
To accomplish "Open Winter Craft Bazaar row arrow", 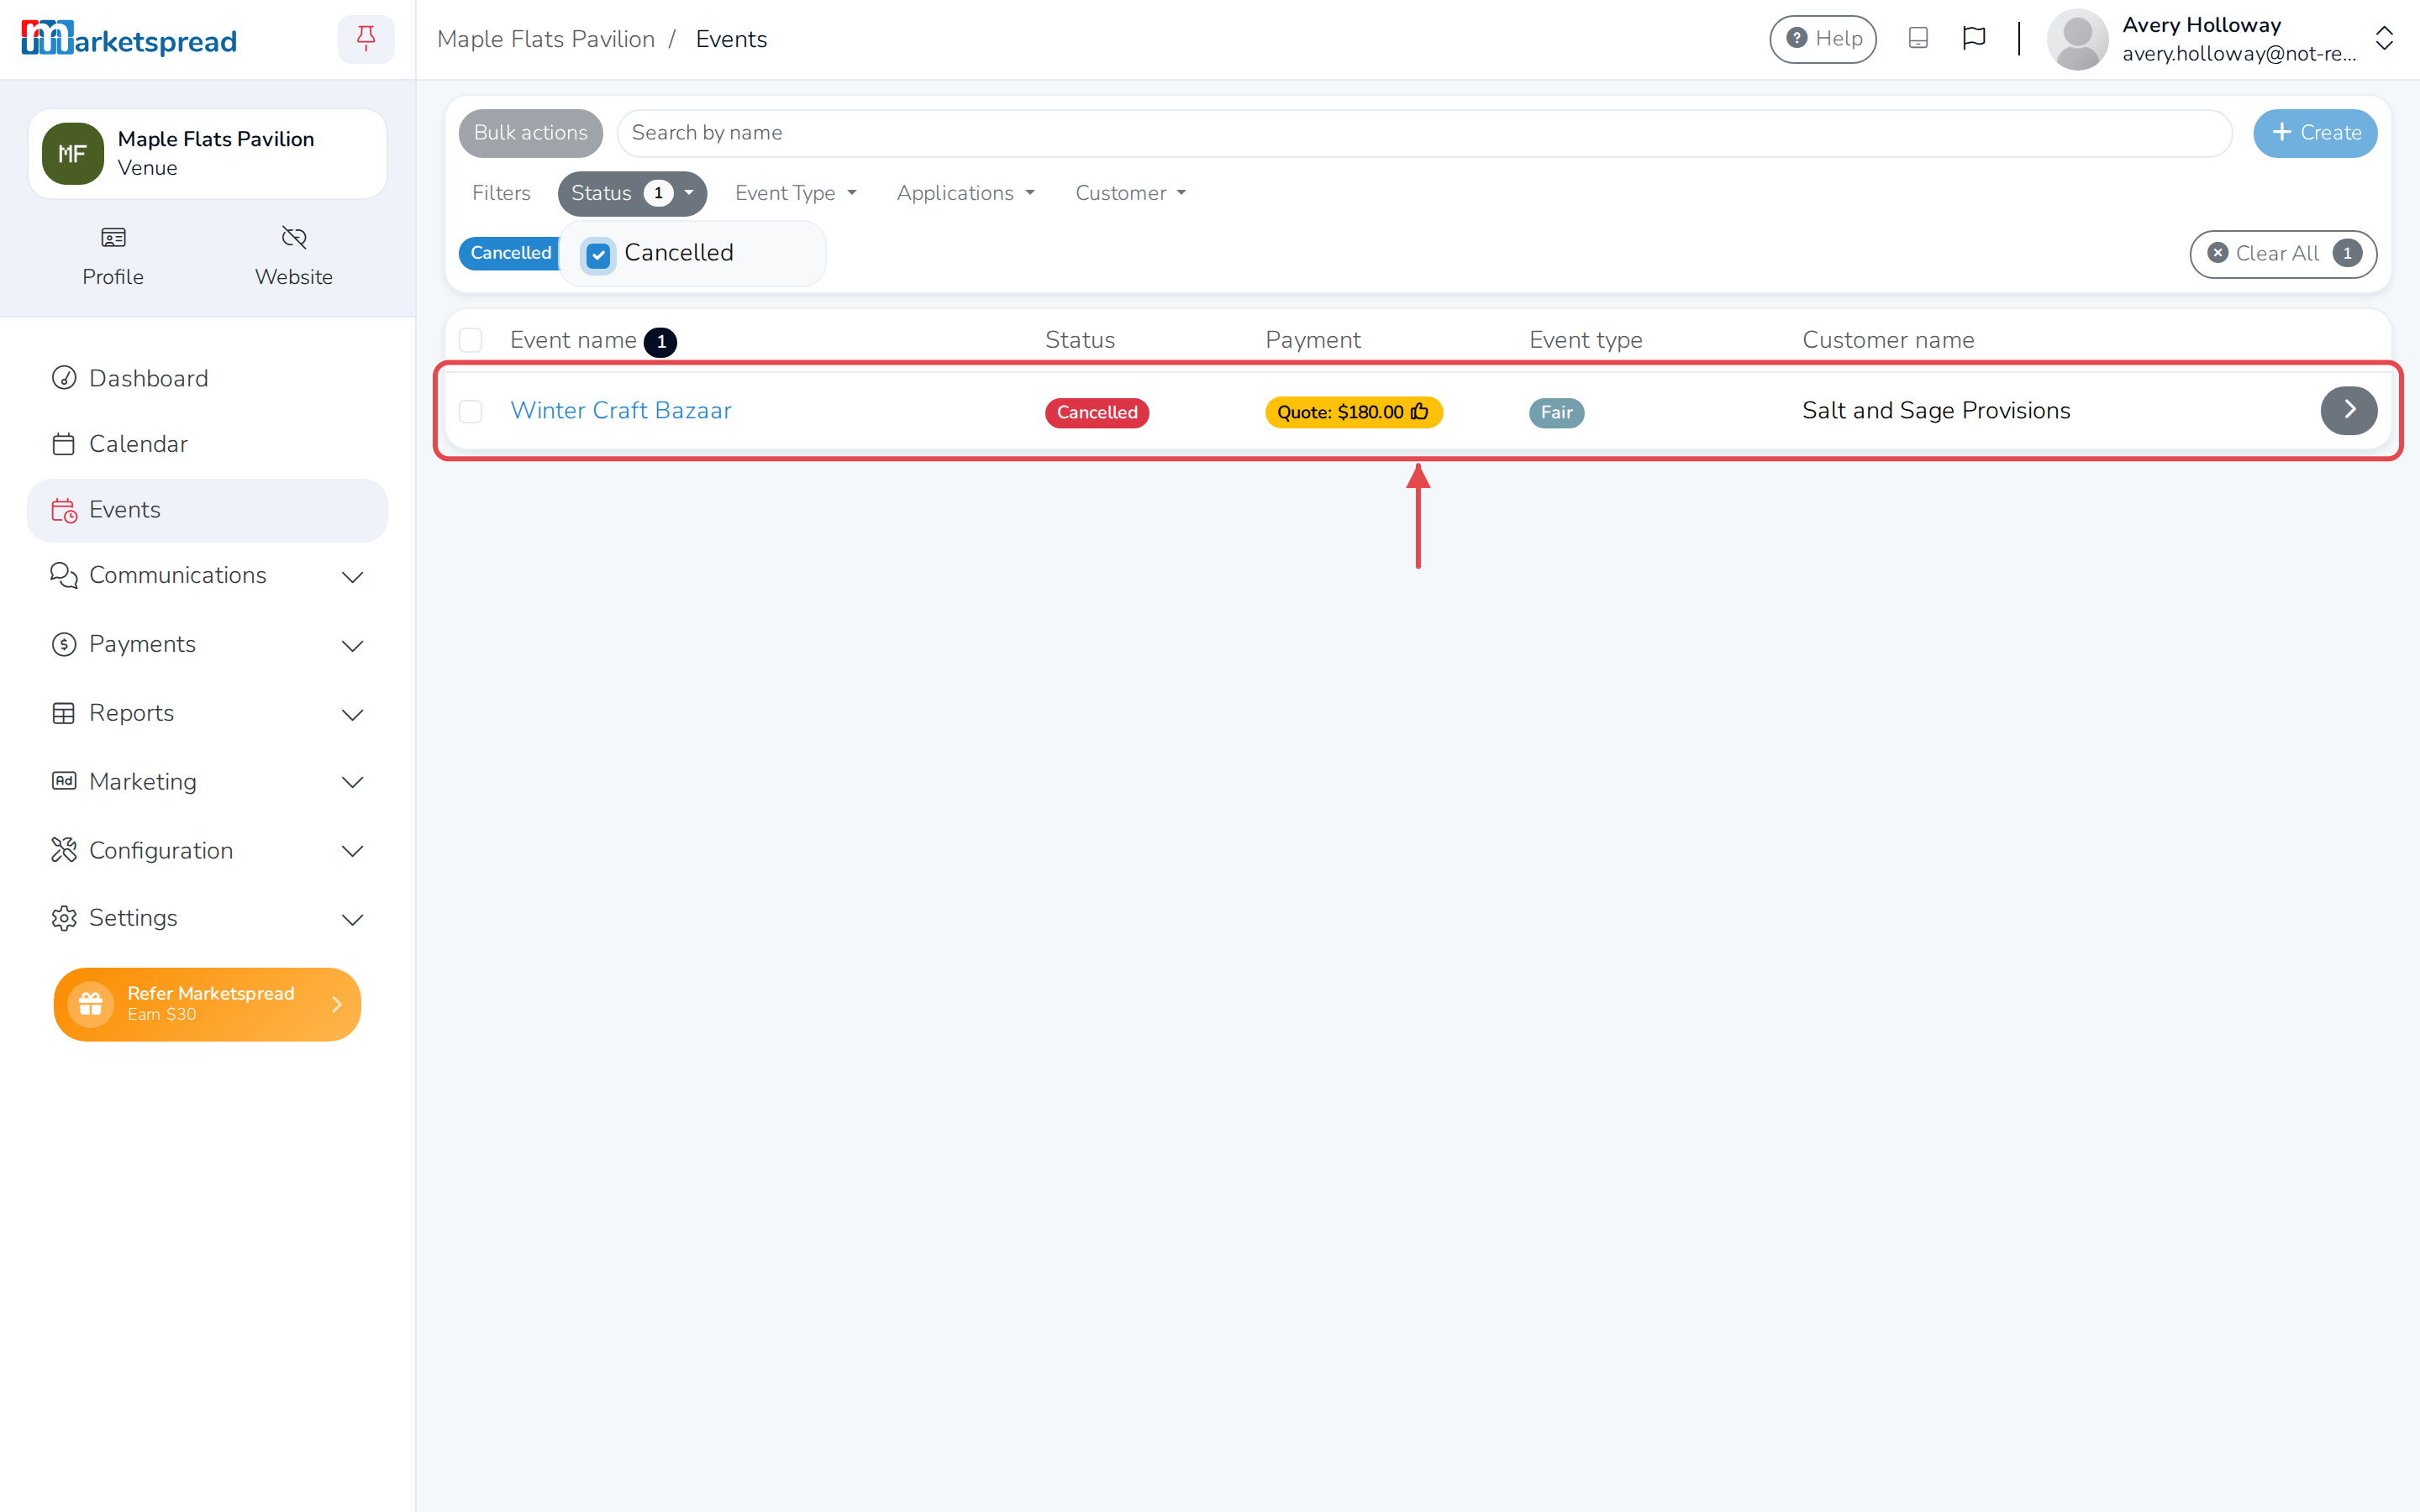I will coord(2349,410).
